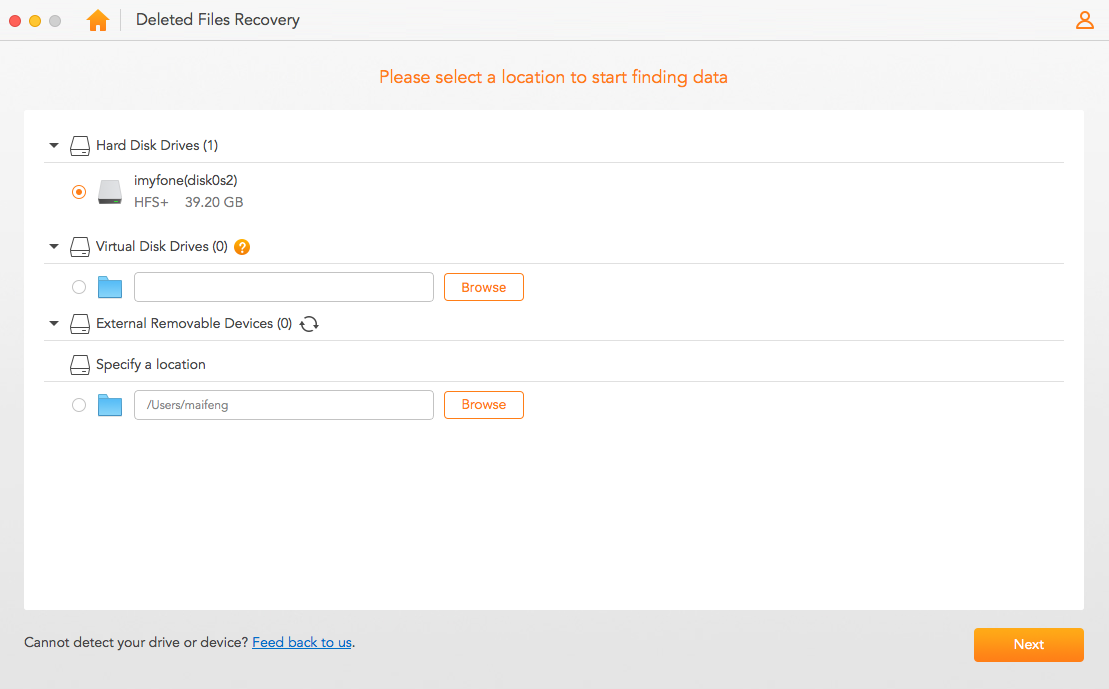This screenshot has width=1109, height=689.
Task: Click the home icon in the toolbar
Action: pos(97,19)
